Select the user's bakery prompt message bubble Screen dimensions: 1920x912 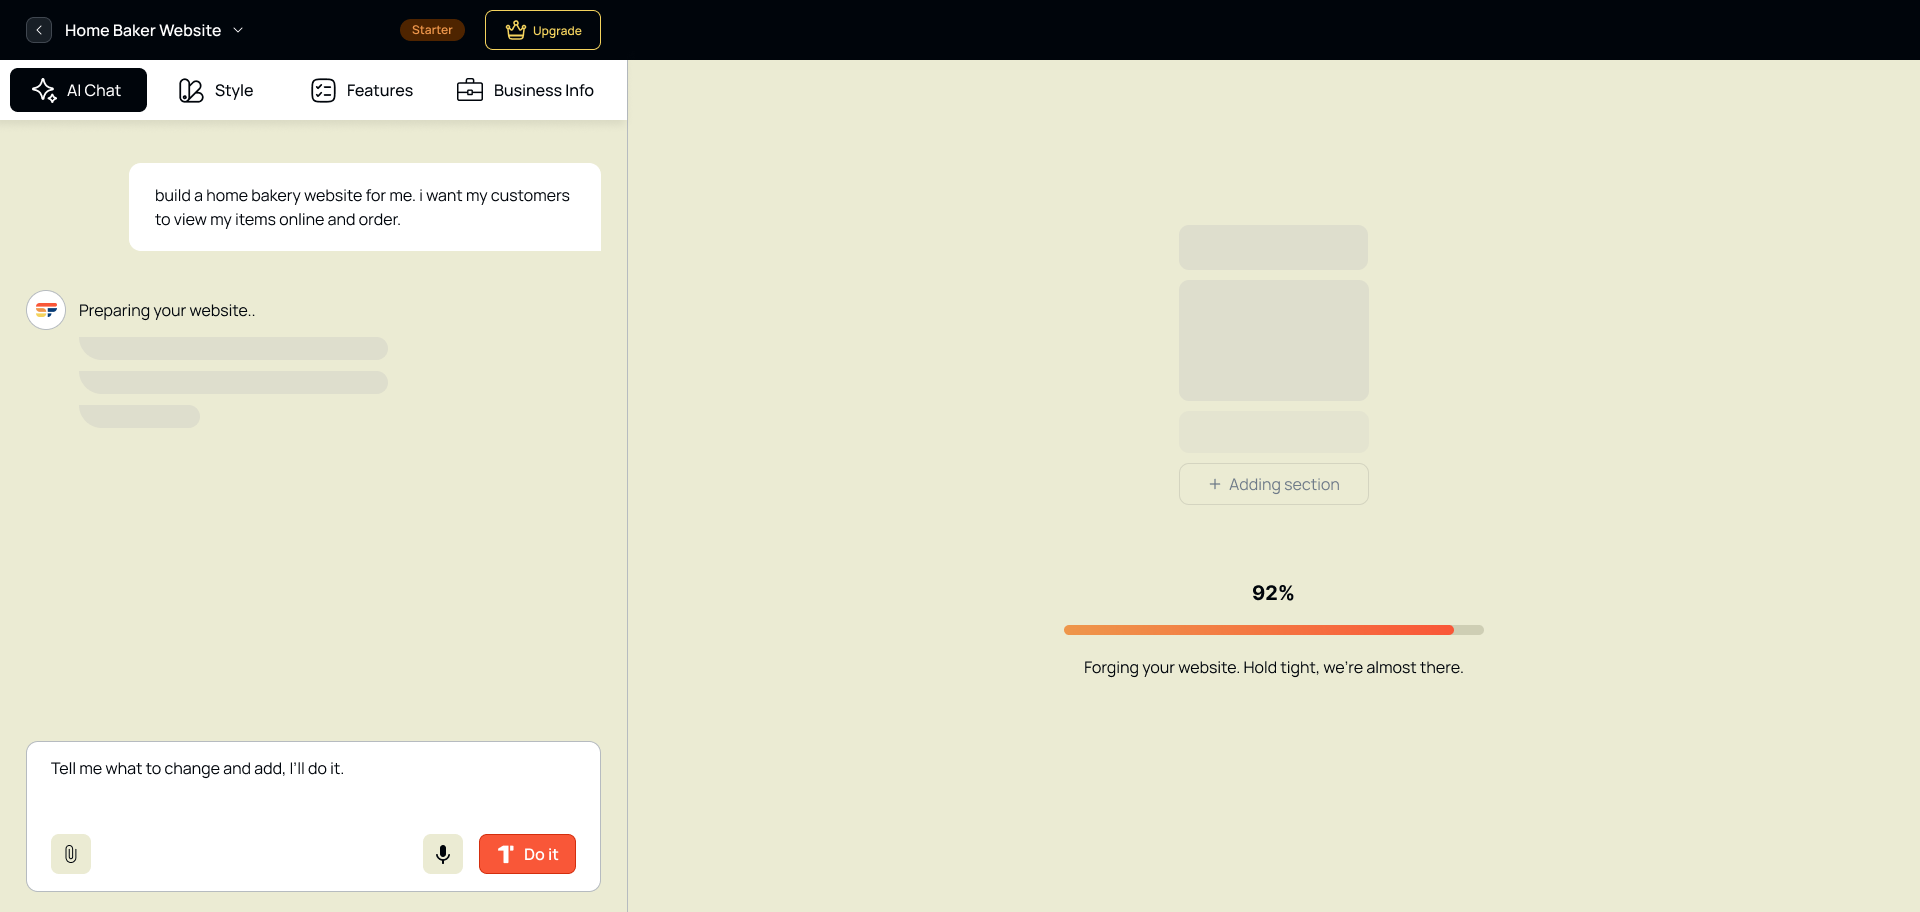[364, 207]
